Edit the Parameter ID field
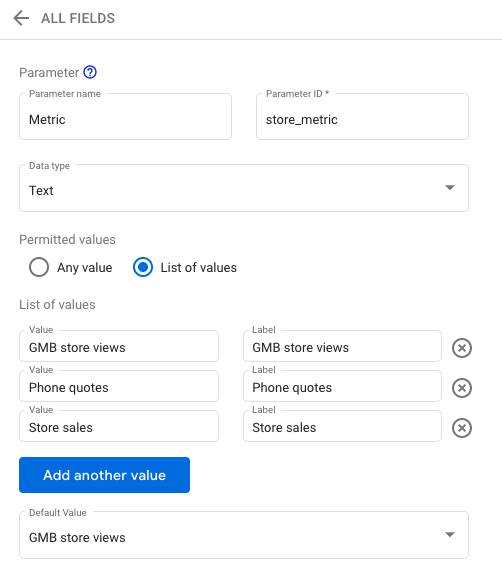Image resolution: width=502 pixels, height=566 pixels. (362, 117)
